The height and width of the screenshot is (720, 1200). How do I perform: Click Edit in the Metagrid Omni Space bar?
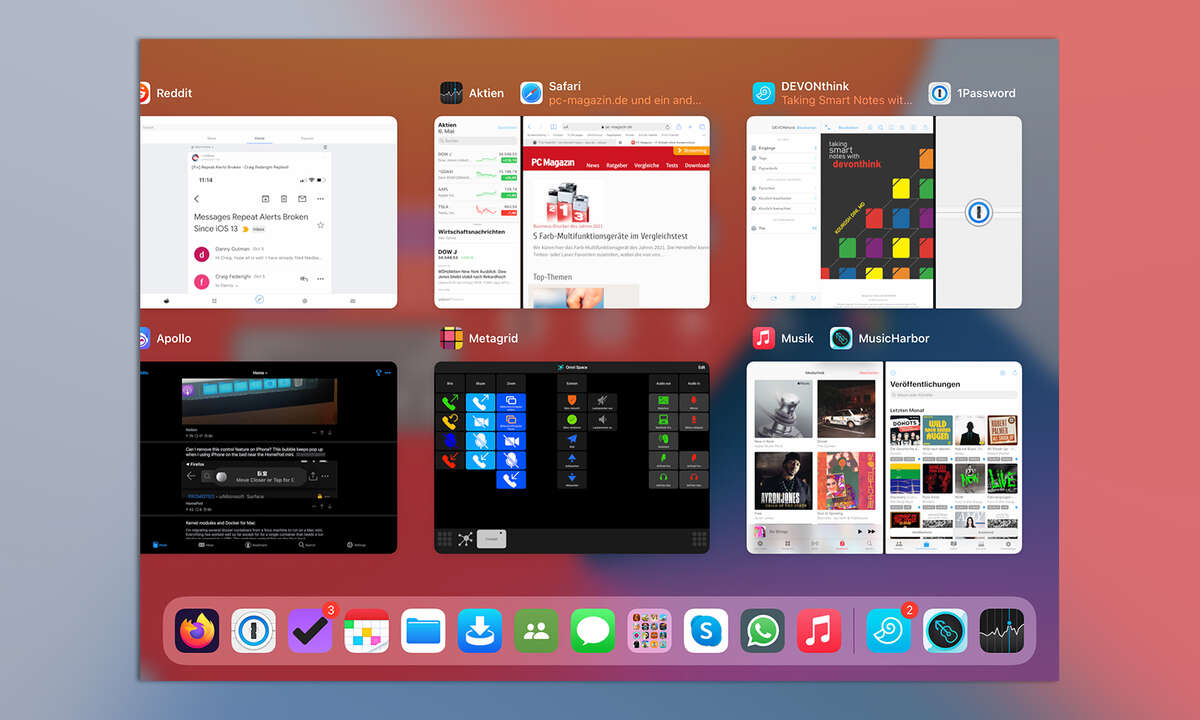coord(701,368)
